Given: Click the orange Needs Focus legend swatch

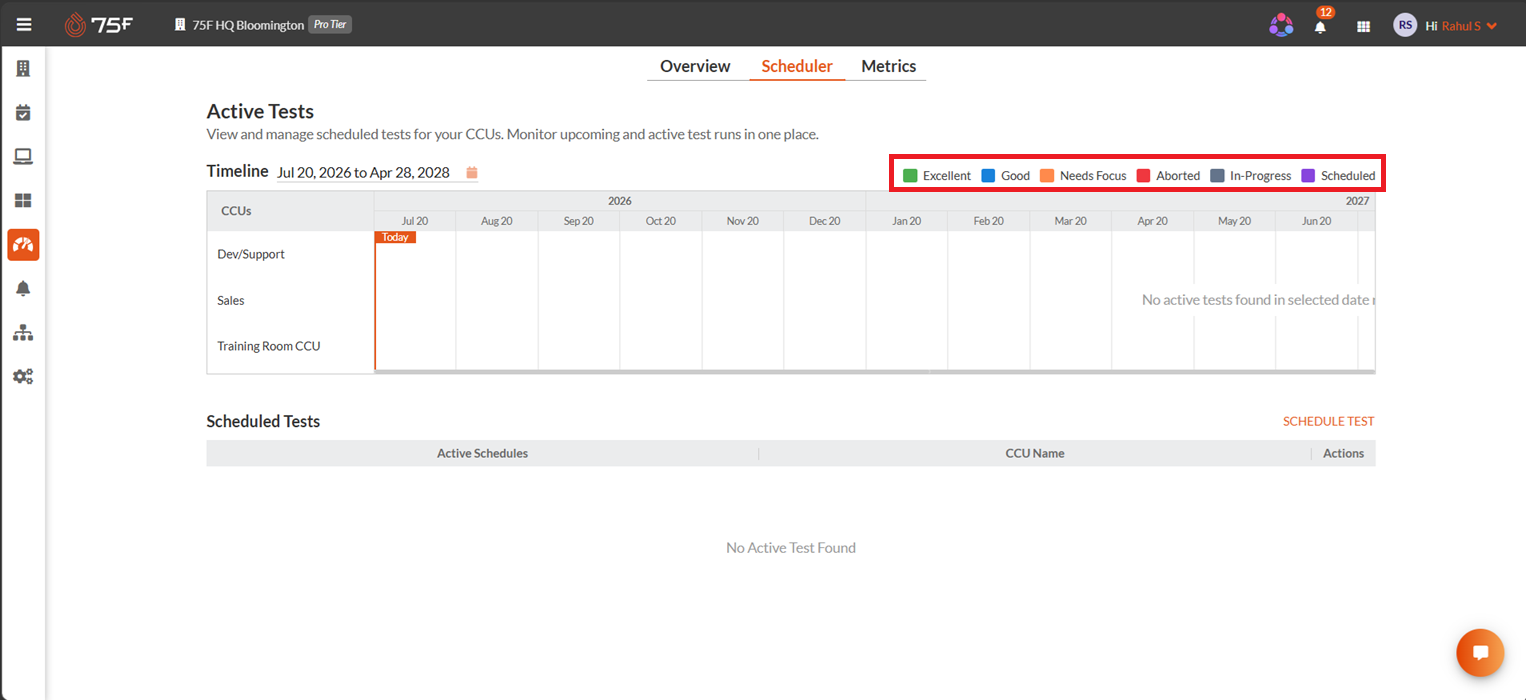Looking at the screenshot, I should point(1047,176).
